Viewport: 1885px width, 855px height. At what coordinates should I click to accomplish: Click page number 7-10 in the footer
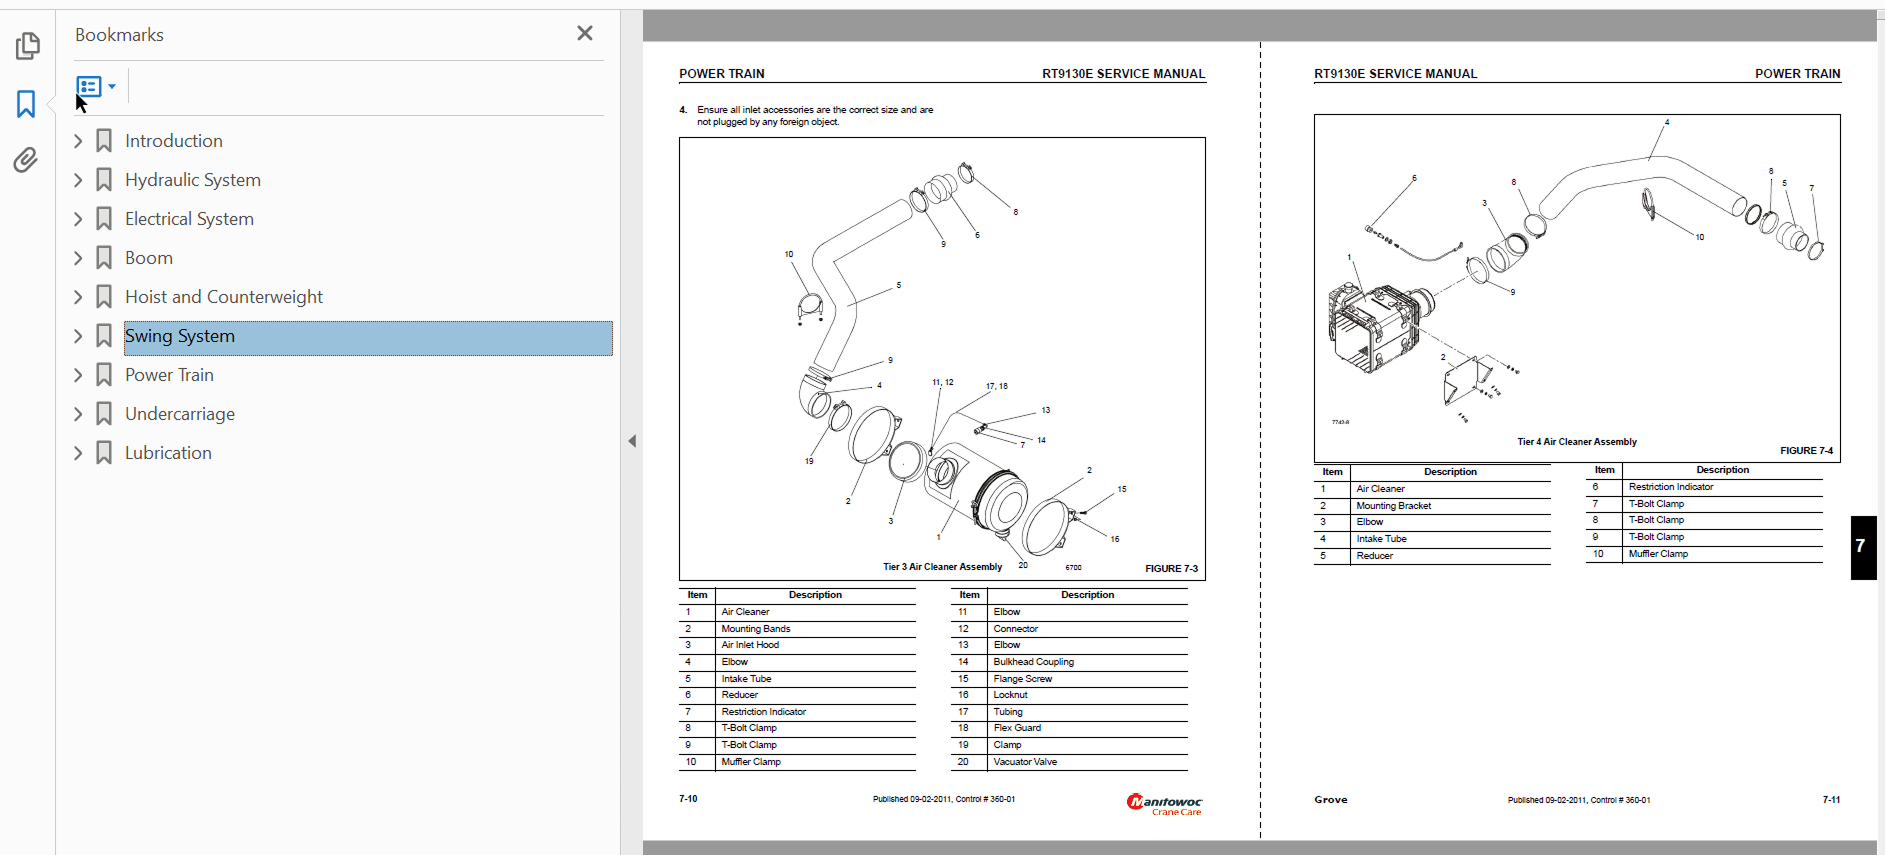click(688, 799)
